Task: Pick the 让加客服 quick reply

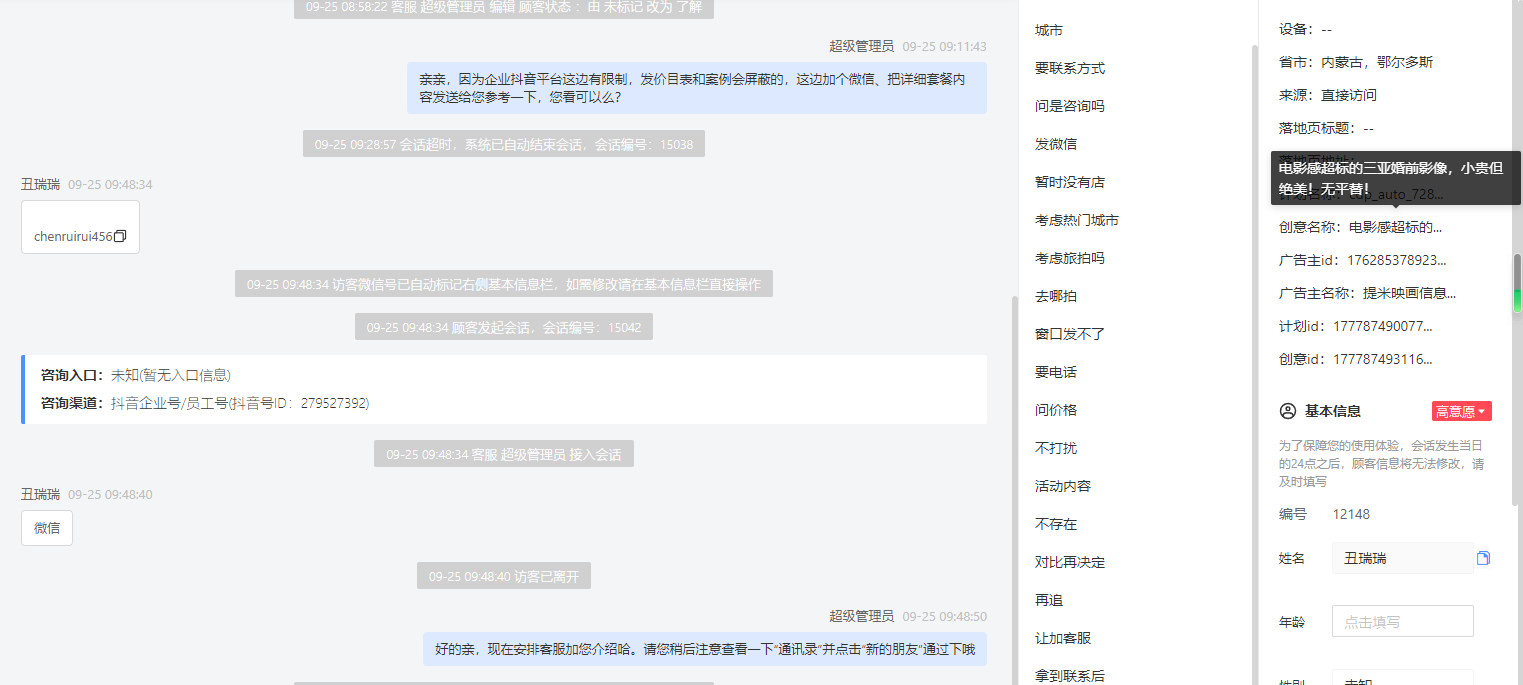Action: (x=1063, y=638)
